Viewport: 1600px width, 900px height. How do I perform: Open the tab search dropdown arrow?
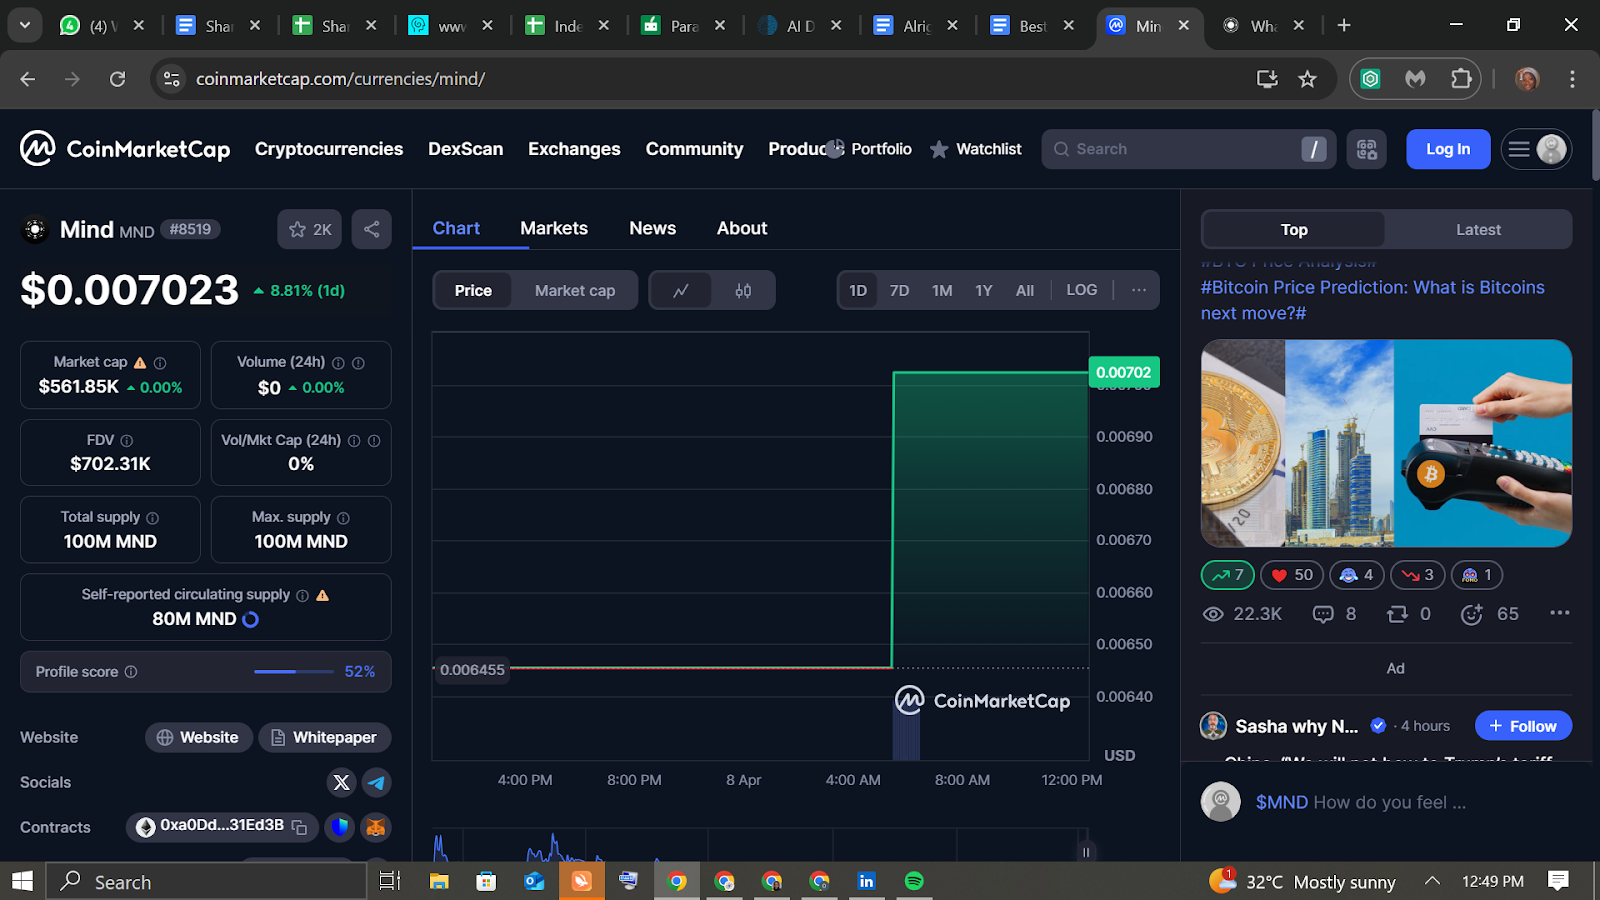pos(24,25)
